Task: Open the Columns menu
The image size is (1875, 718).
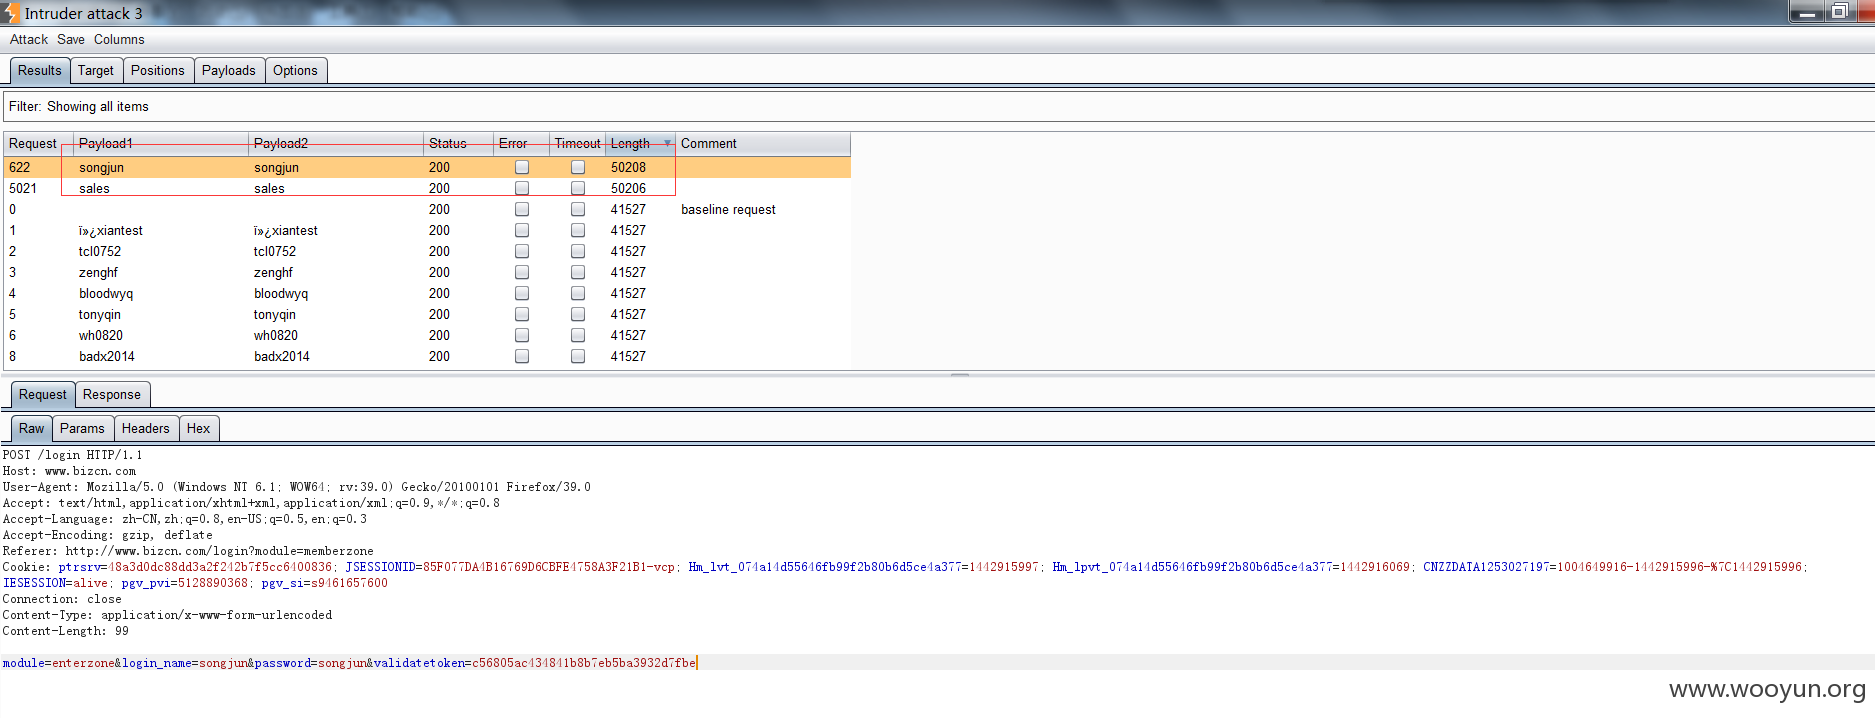Action: click(x=119, y=39)
